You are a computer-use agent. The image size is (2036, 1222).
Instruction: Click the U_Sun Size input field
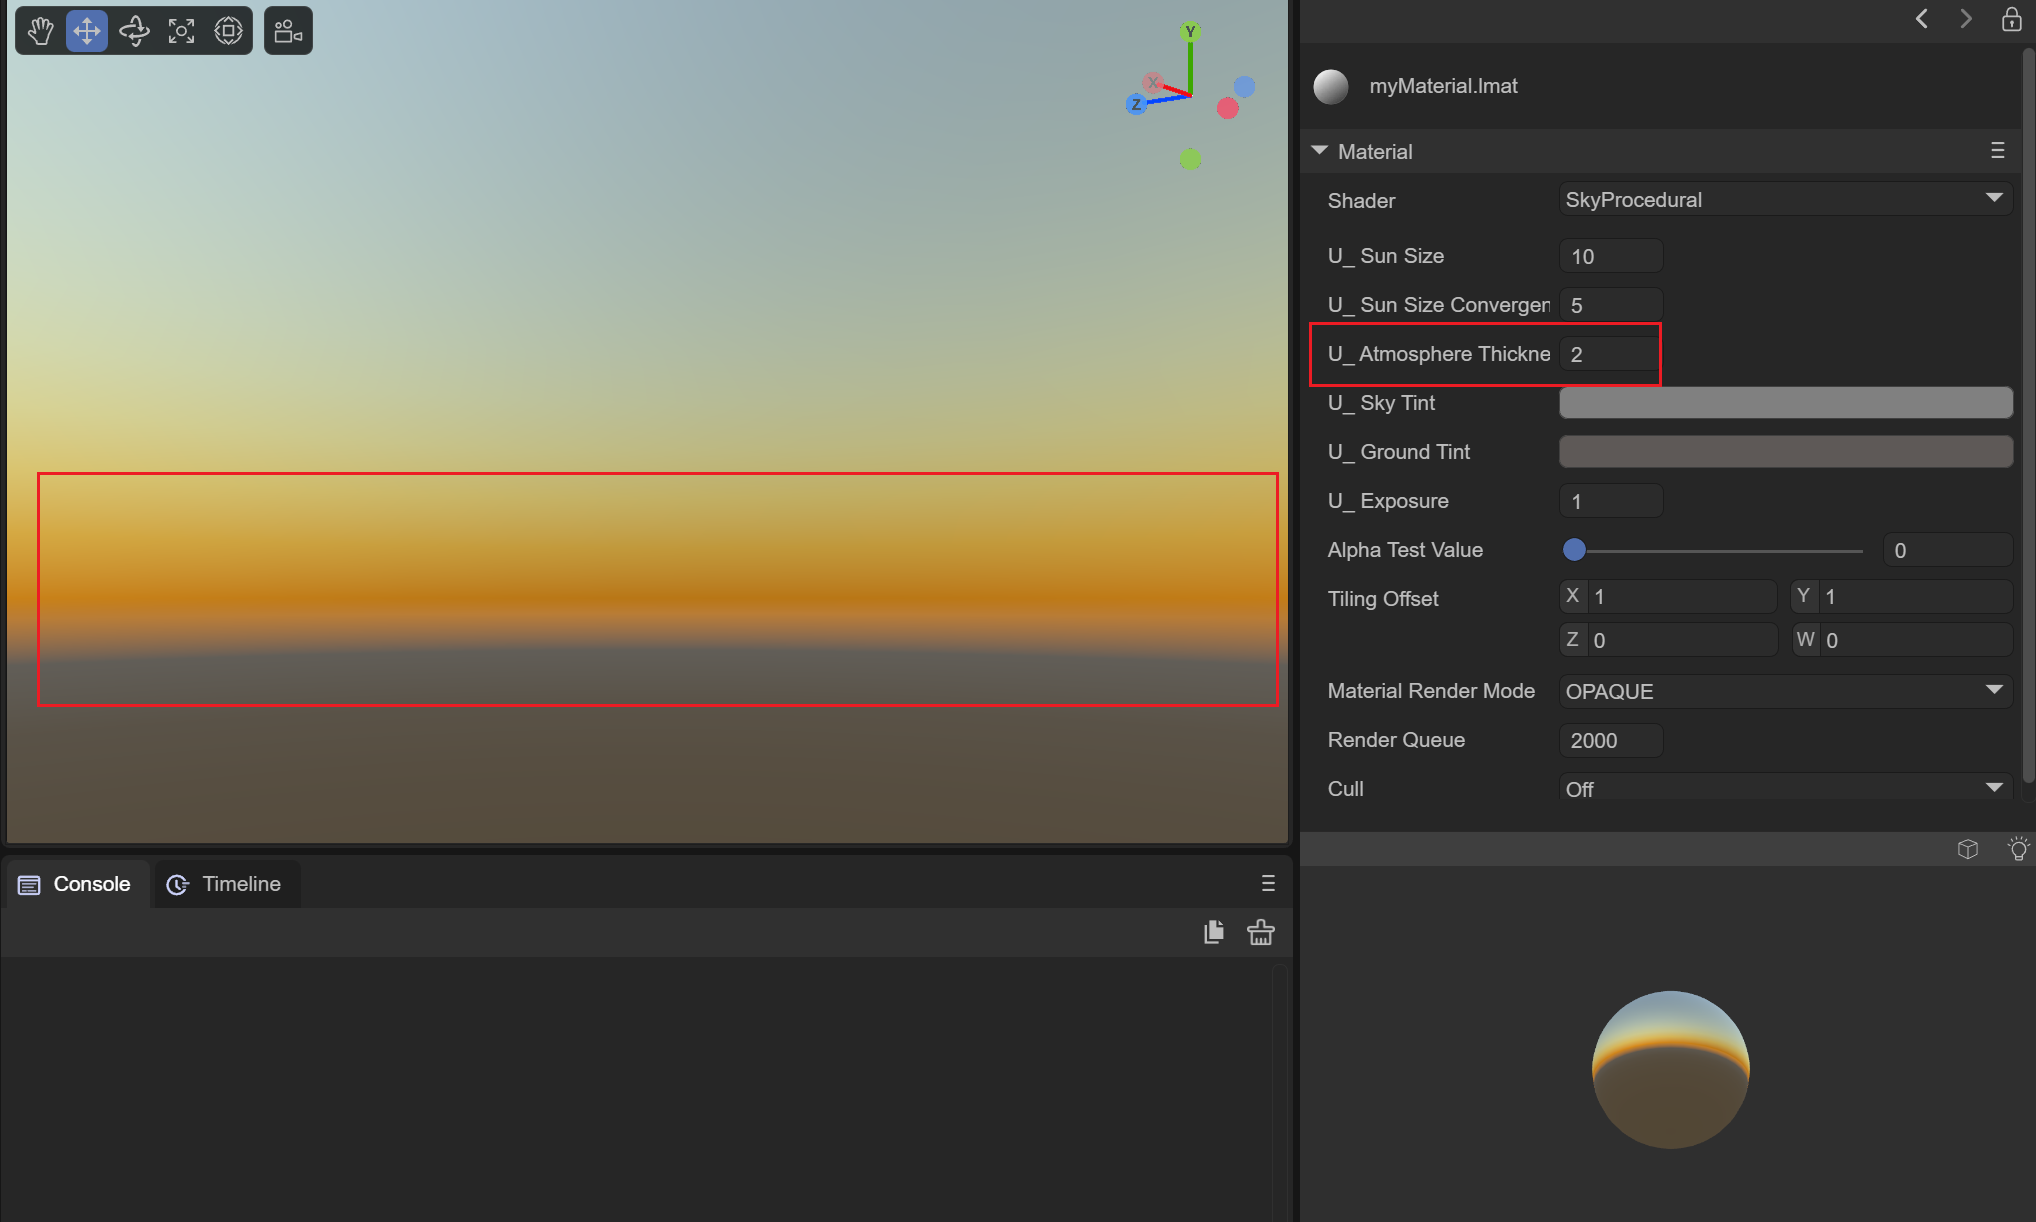pyautogui.click(x=1610, y=256)
